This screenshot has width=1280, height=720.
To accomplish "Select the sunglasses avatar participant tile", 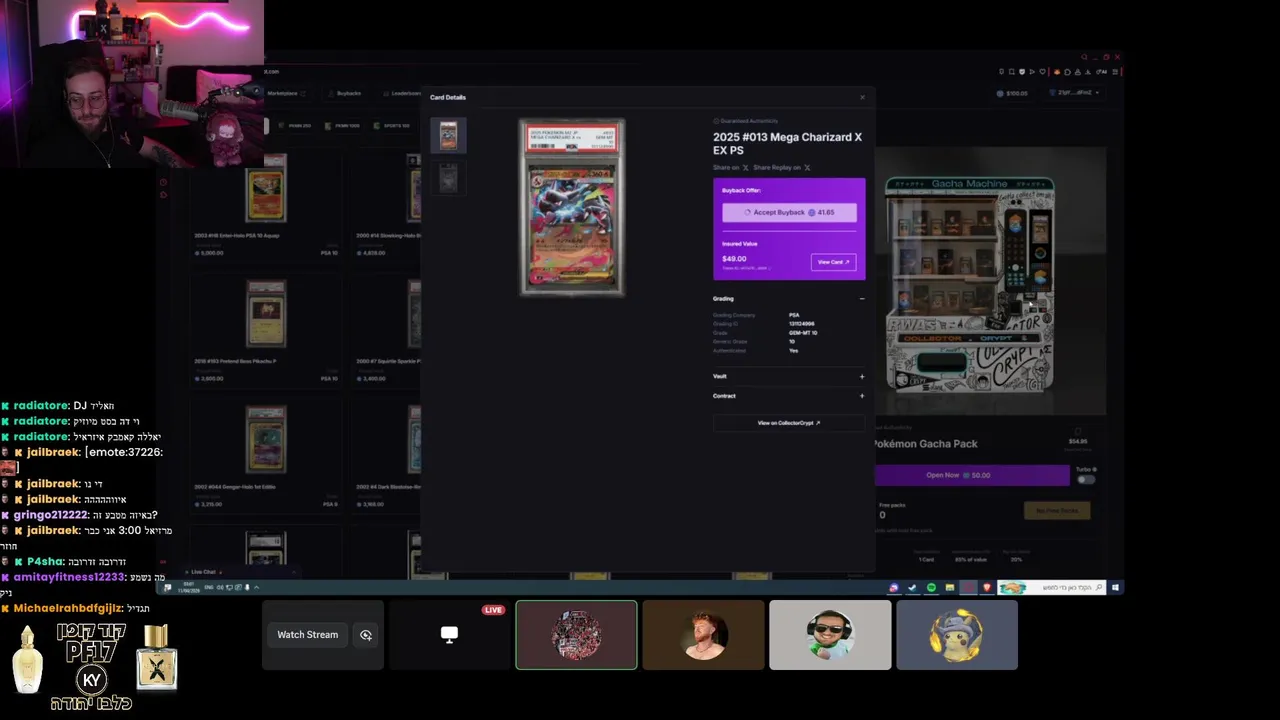I will 830,635.
